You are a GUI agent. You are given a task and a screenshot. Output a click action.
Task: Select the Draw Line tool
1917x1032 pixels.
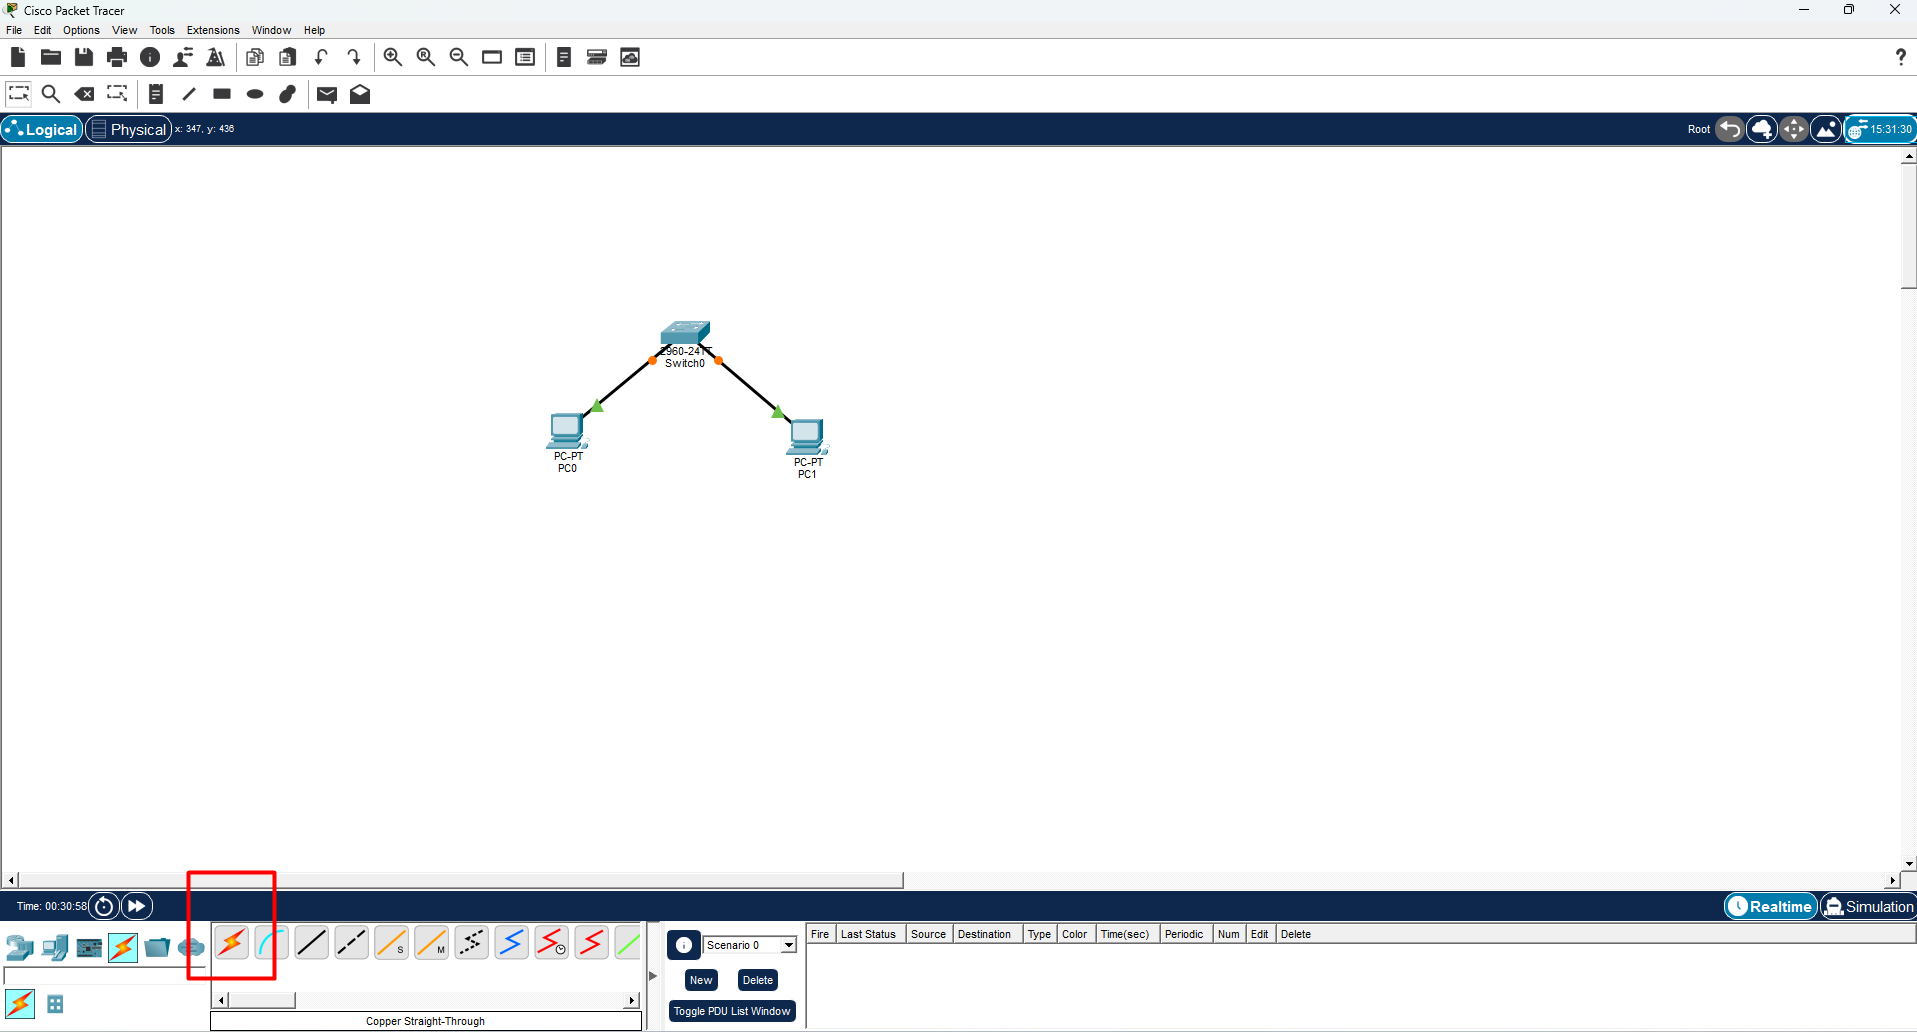(189, 94)
